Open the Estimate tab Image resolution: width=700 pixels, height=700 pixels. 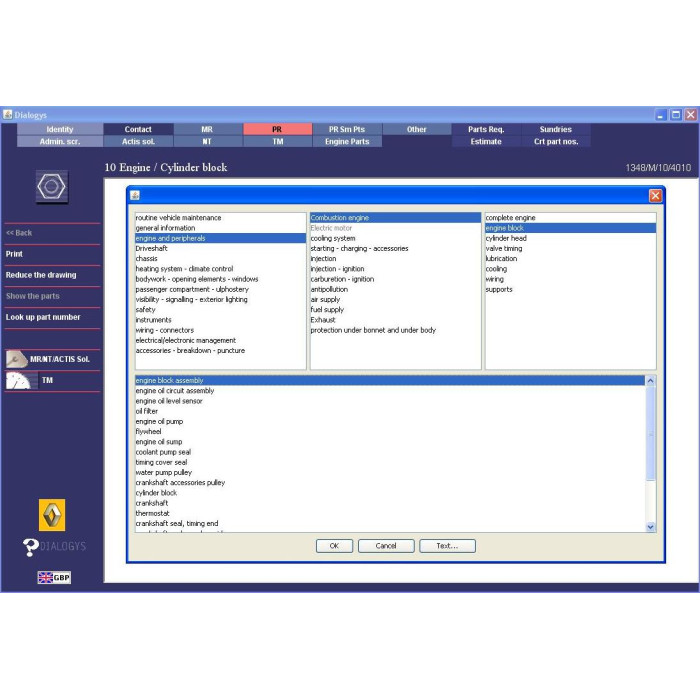coord(486,142)
